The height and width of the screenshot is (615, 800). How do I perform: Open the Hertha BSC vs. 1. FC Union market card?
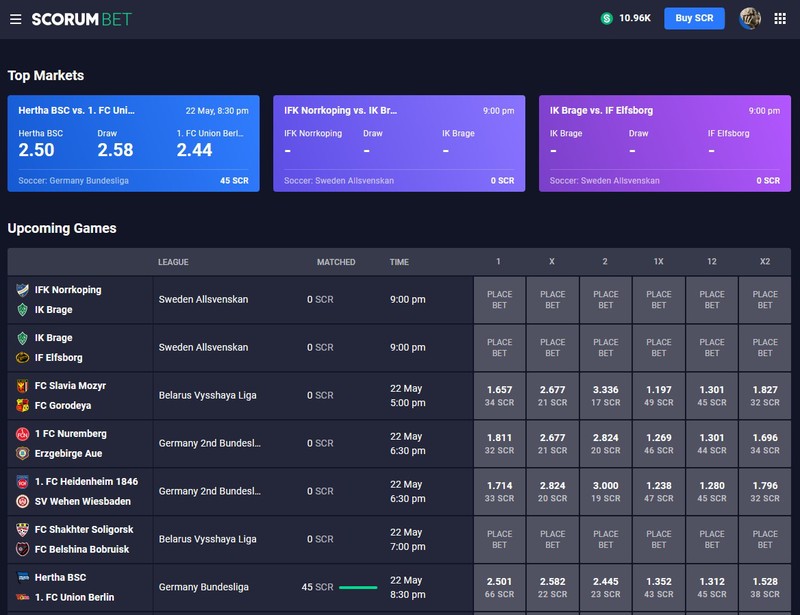click(133, 143)
